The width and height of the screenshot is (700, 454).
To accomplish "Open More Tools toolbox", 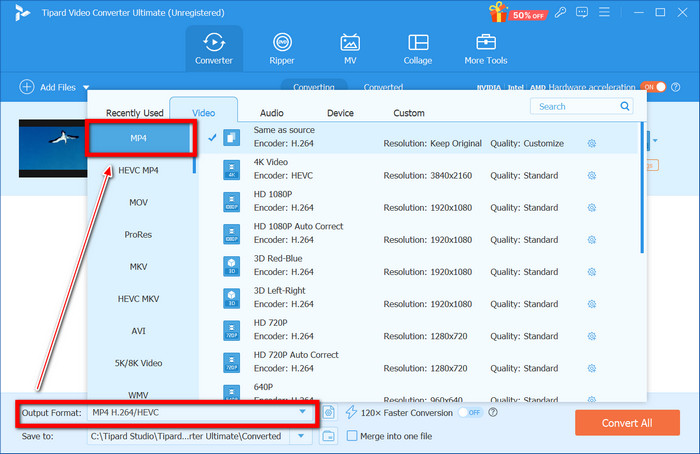I will 486,49.
